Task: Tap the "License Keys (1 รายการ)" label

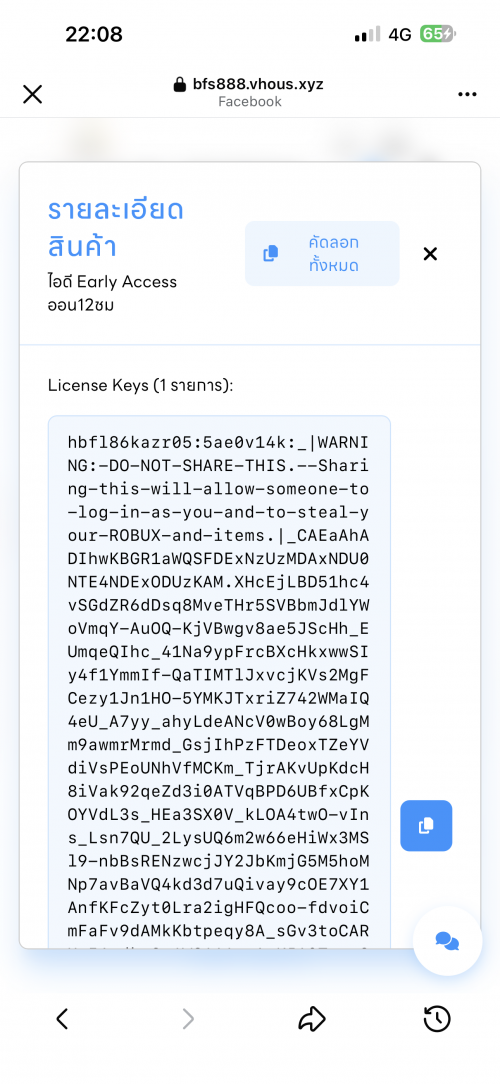Action: point(141,385)
